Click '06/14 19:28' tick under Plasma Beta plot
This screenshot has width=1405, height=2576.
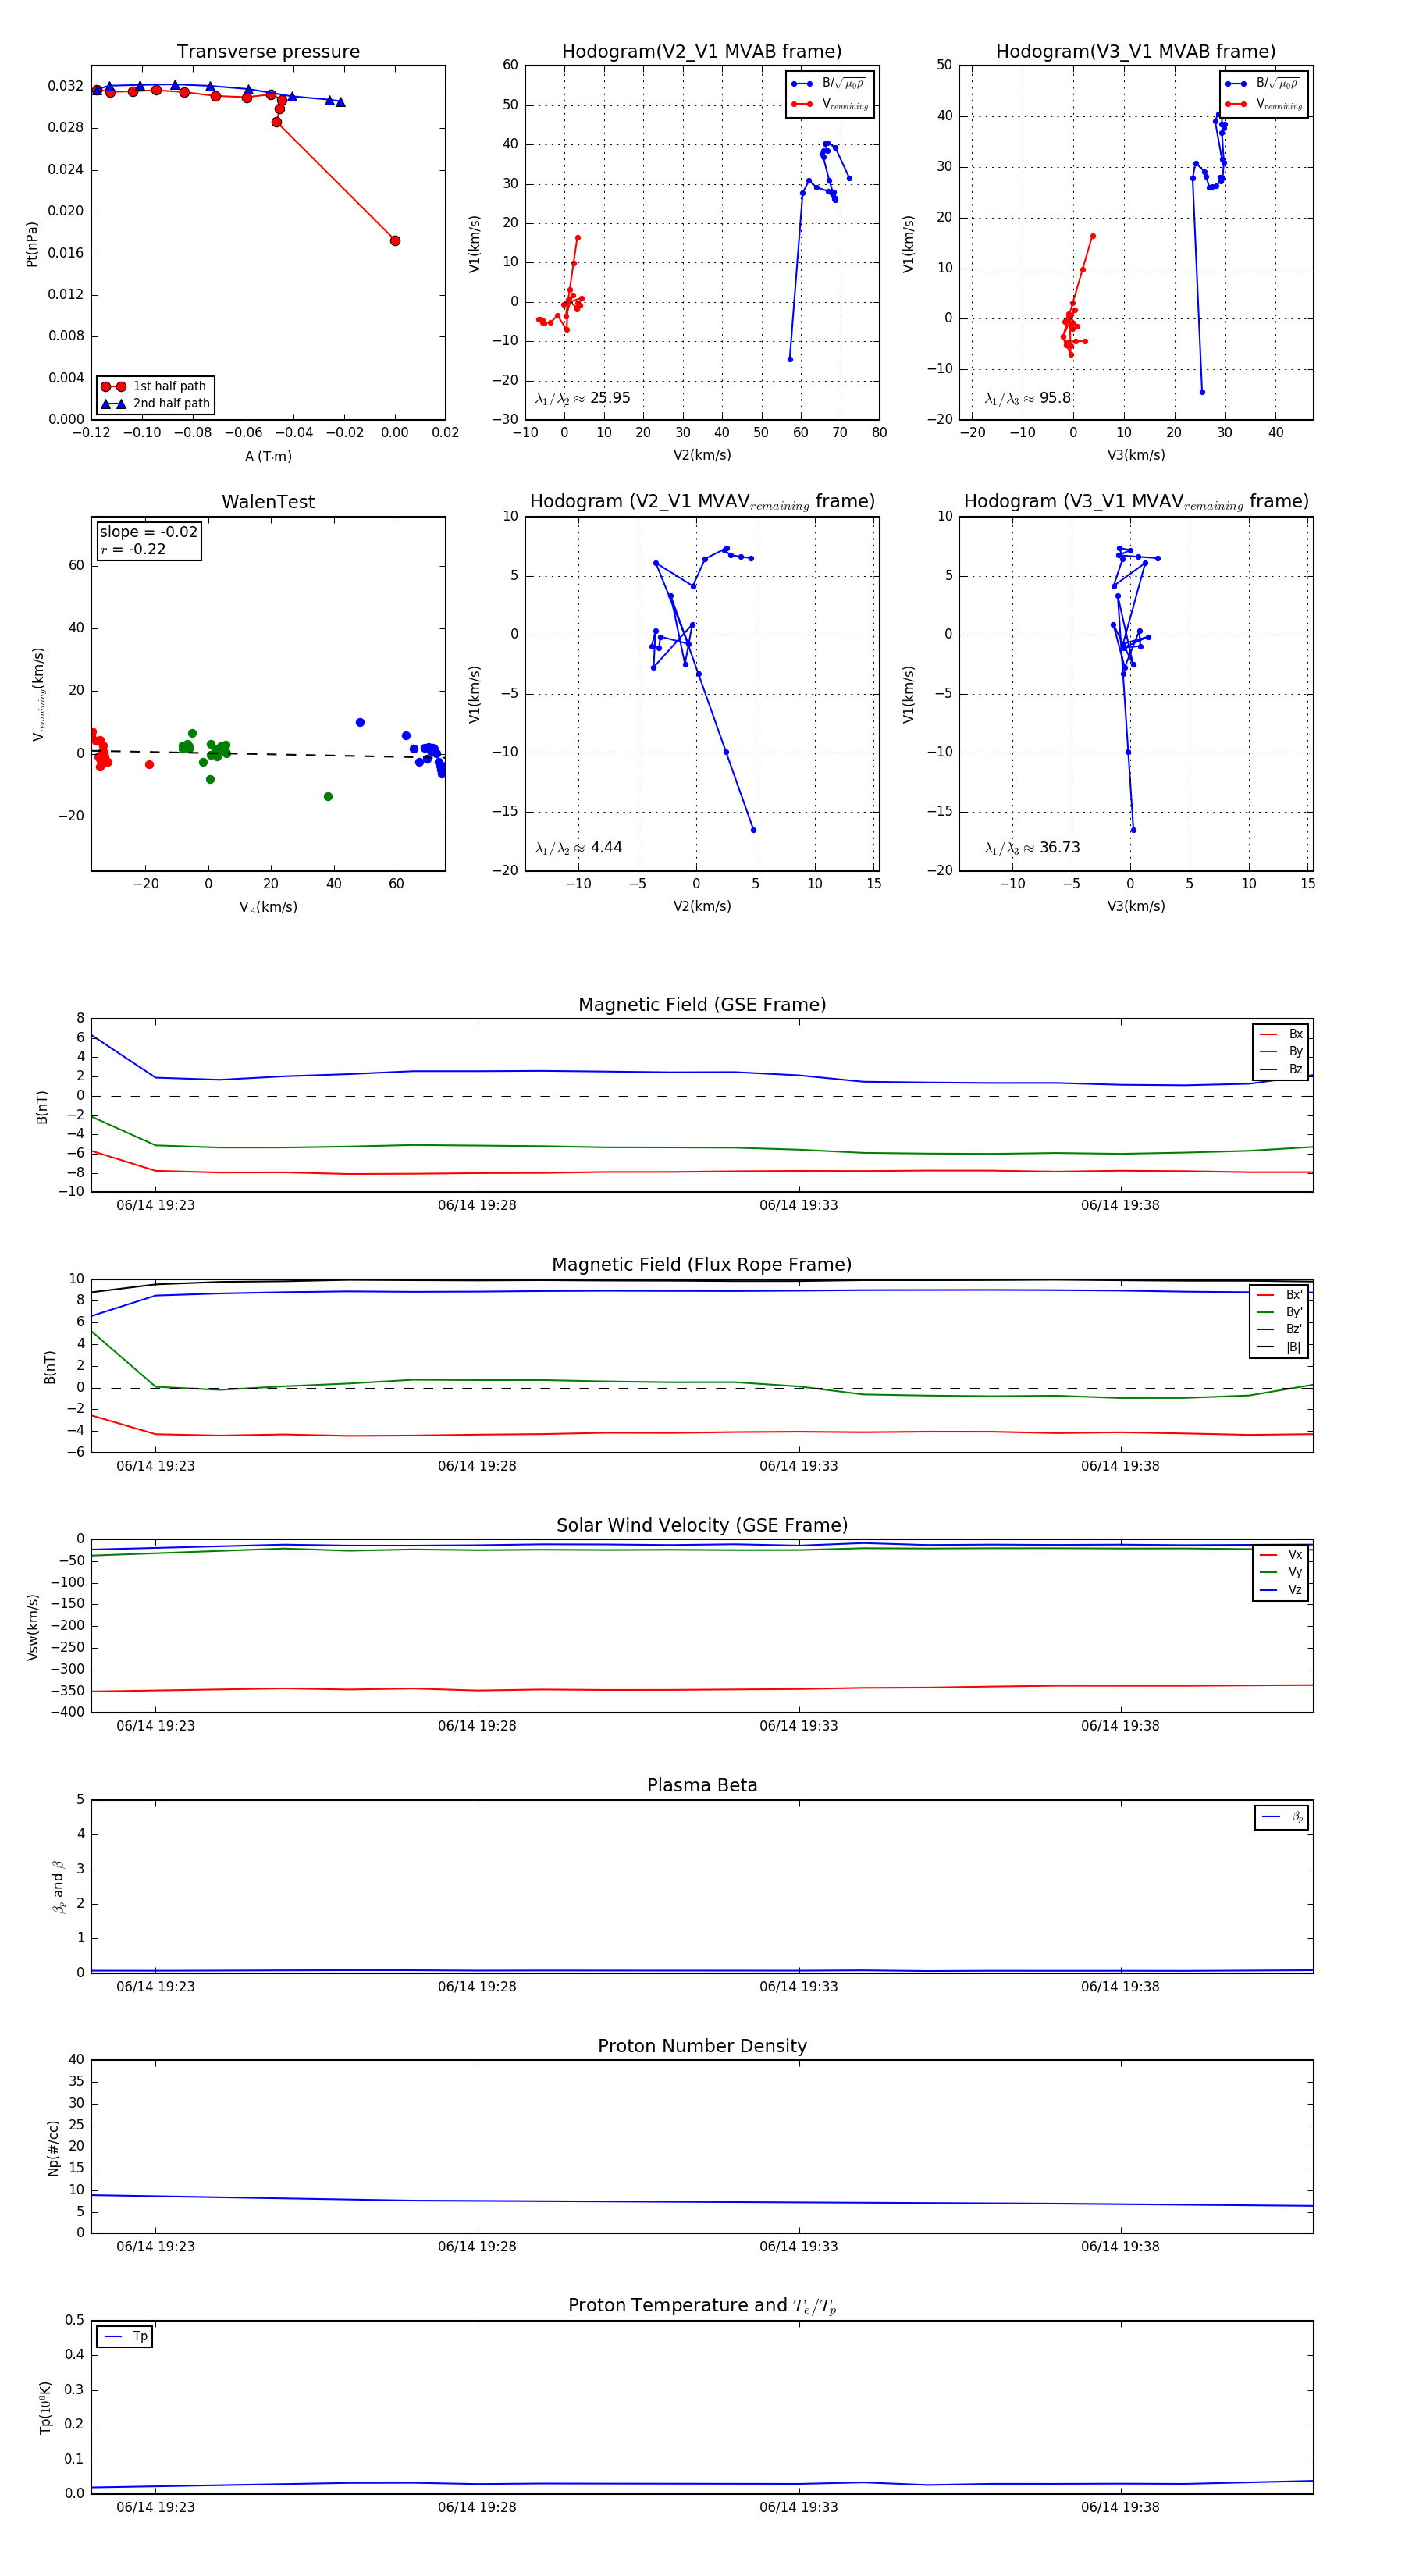[477, 1987]
